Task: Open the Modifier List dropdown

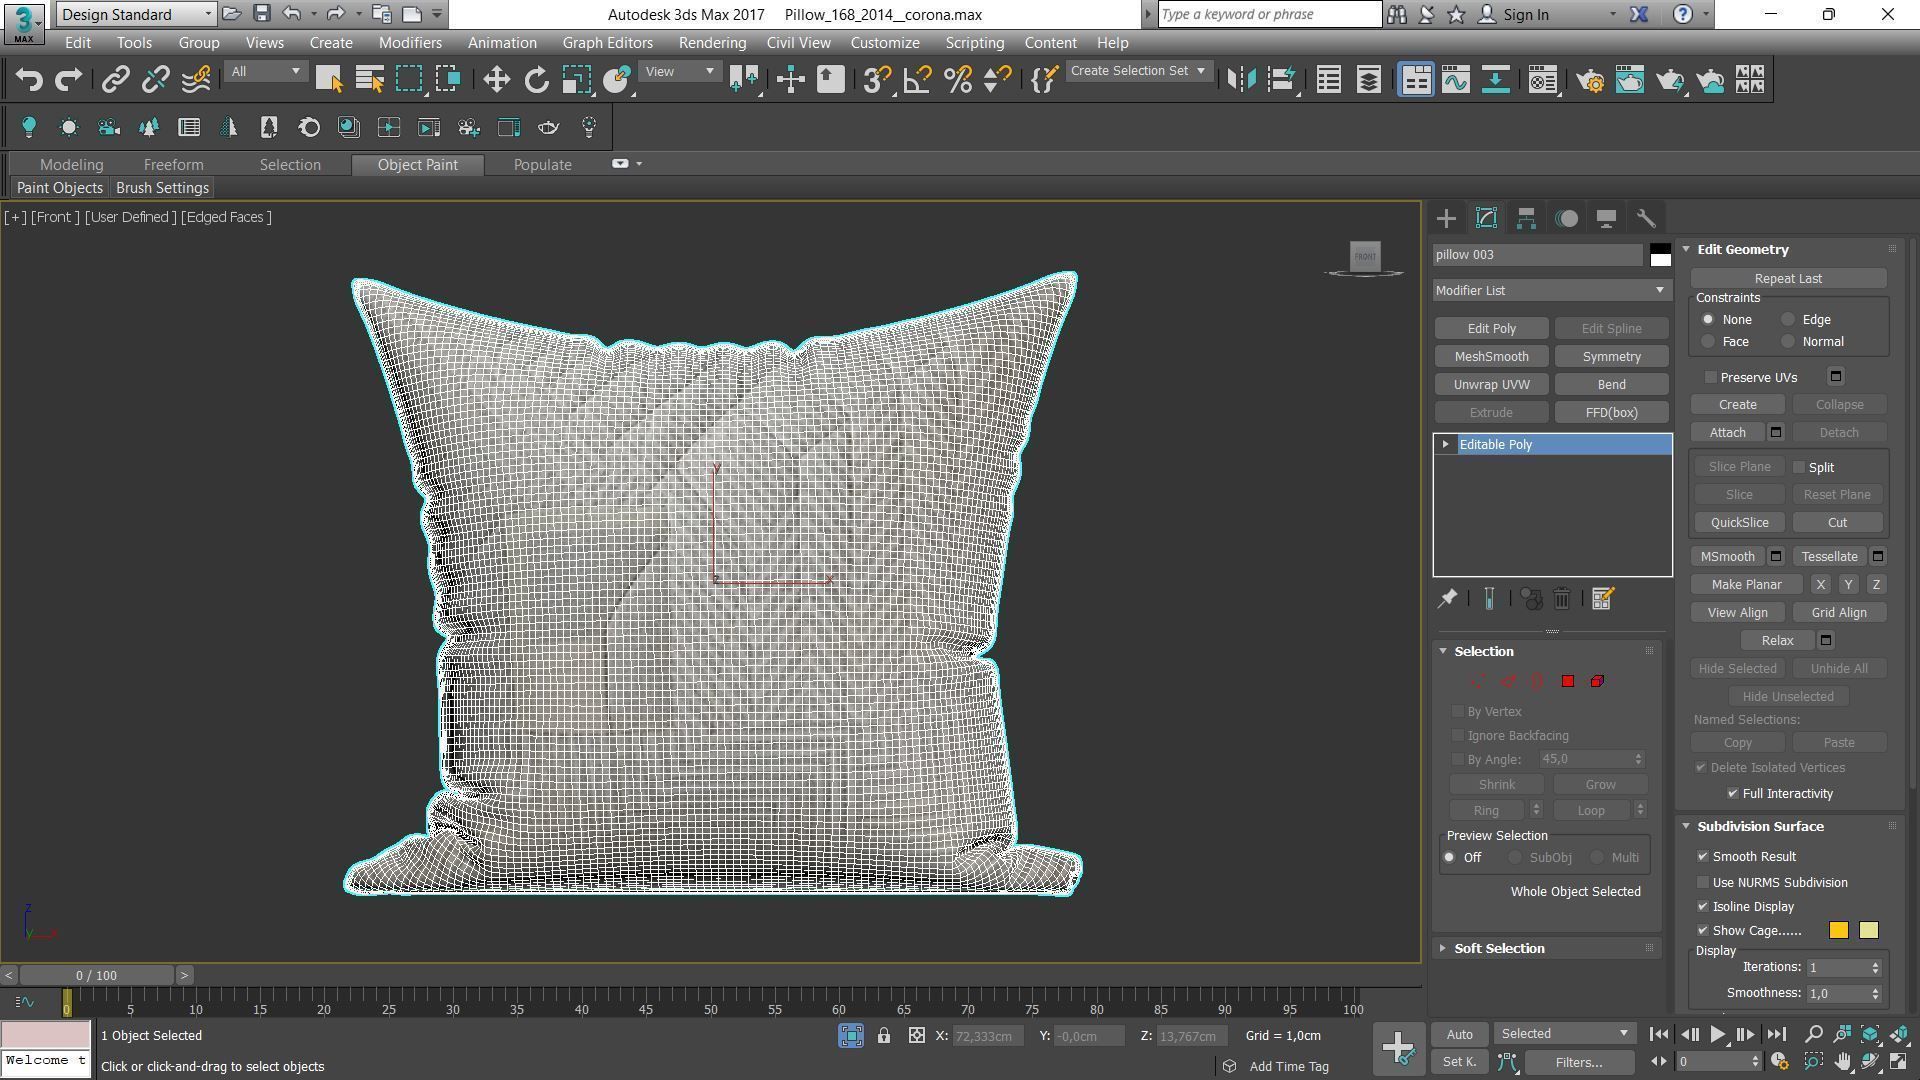Action: 1552,290
